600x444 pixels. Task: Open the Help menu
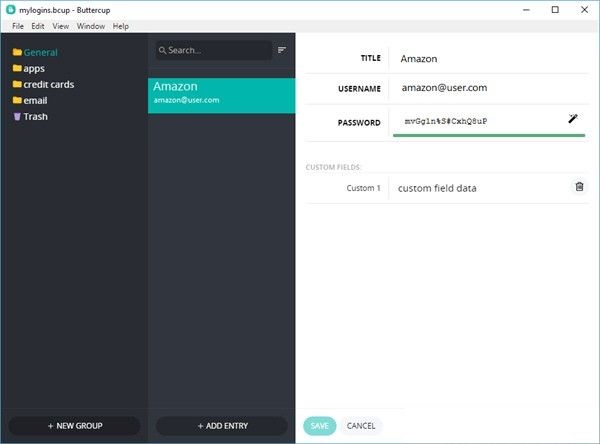121,26
